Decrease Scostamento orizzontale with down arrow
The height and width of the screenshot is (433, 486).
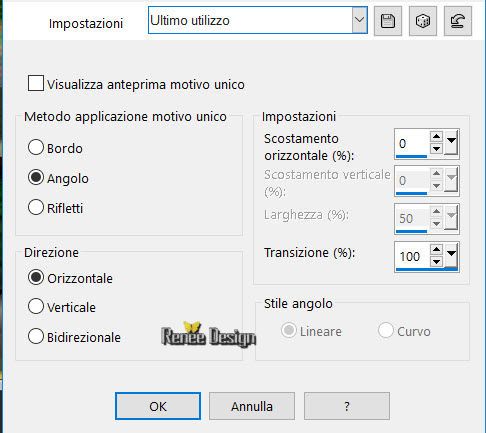(436, 149)
